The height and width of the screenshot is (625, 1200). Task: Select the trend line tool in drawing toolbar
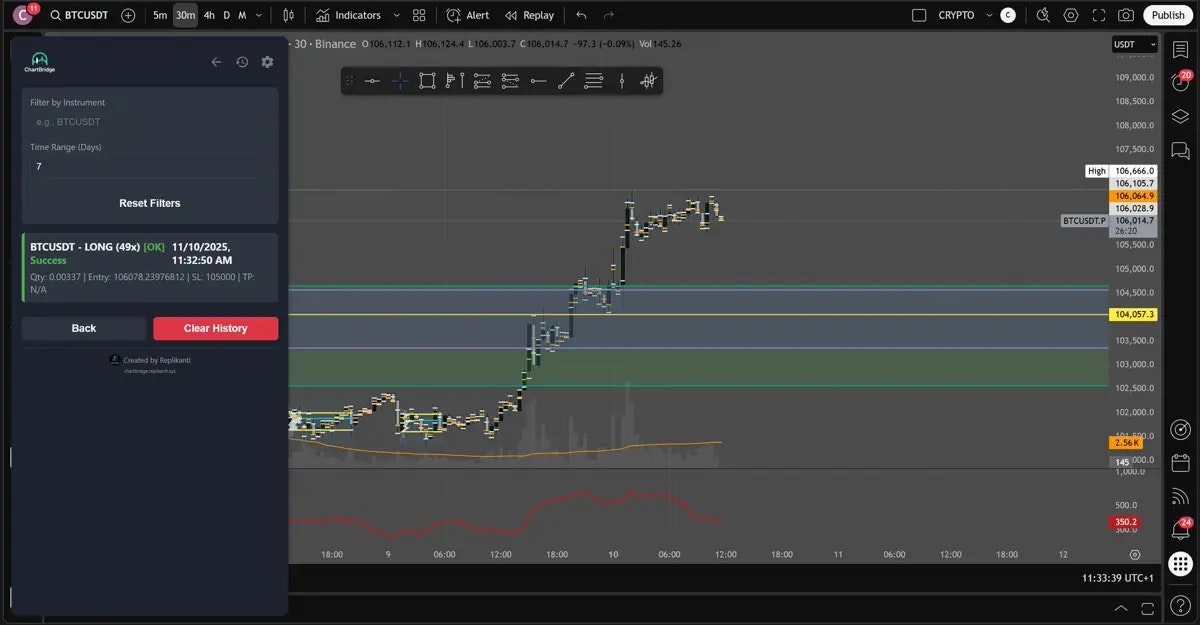[566, 81]
